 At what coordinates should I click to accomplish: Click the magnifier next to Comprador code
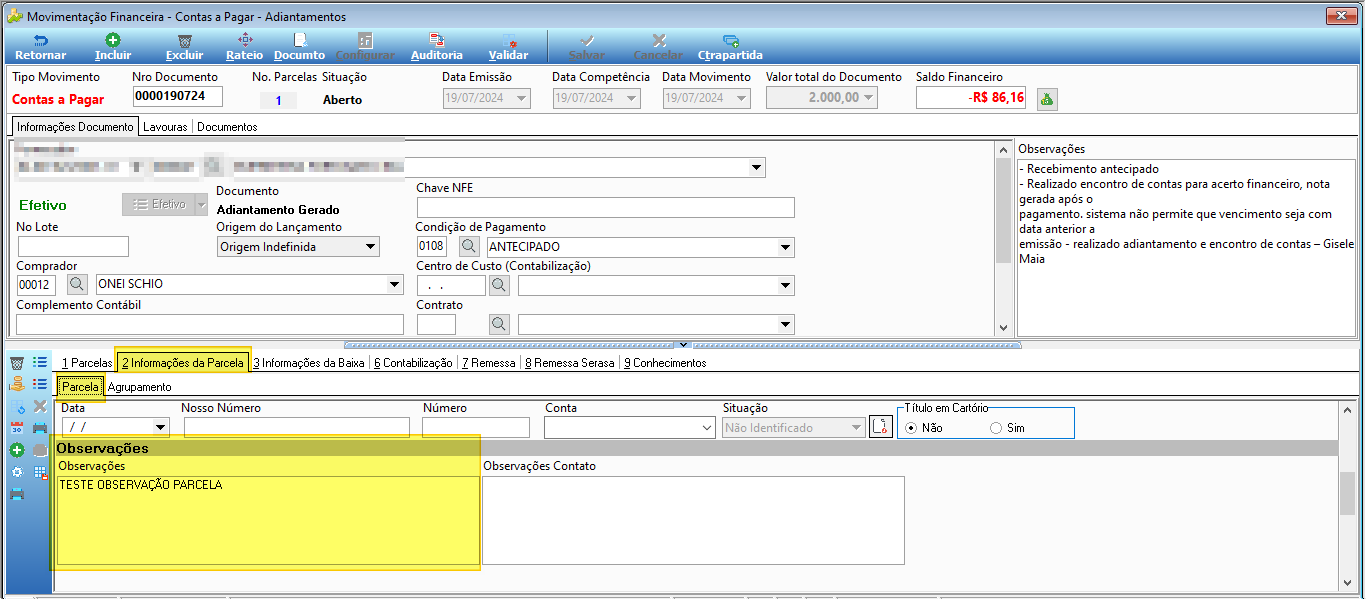point(78,284)
